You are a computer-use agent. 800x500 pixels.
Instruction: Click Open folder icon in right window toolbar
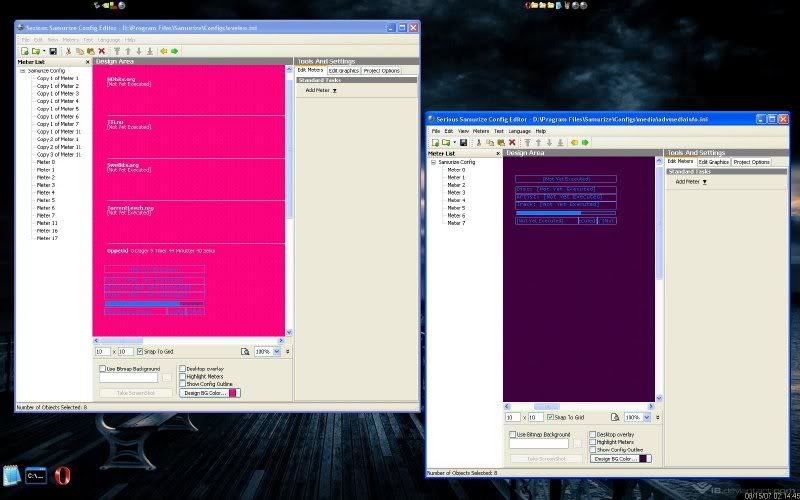coord(446,142)
